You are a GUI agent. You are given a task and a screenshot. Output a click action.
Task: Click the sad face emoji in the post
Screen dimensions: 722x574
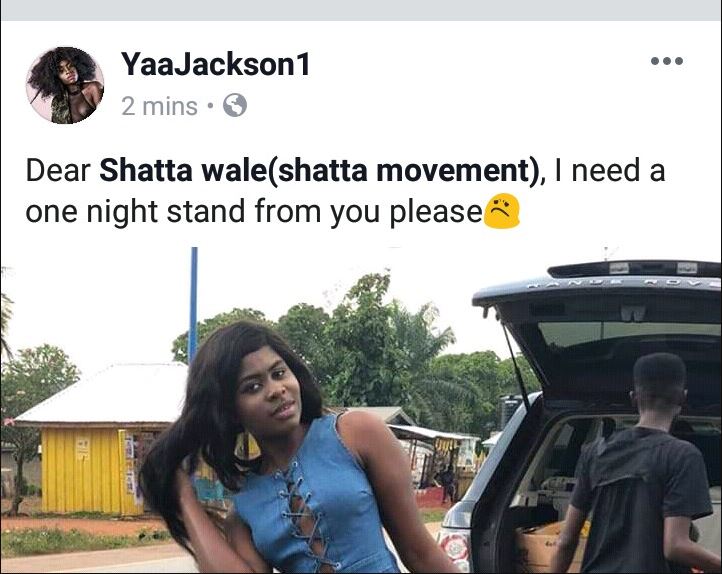pos(501,211)
